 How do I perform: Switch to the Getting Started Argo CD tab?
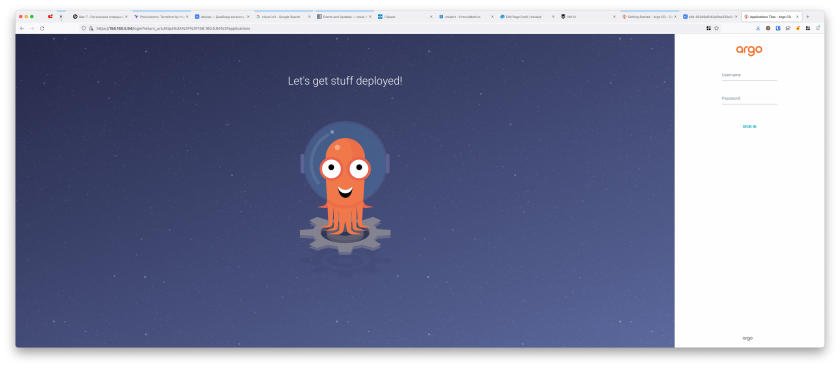pos(650,17)
